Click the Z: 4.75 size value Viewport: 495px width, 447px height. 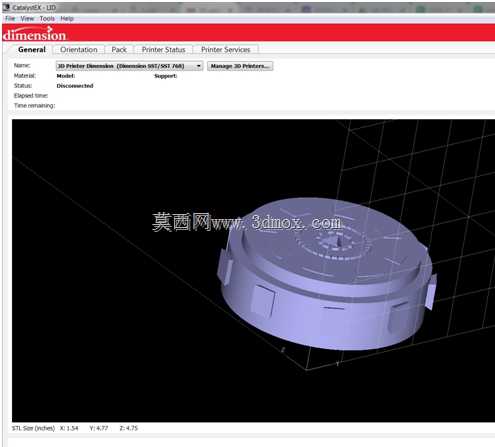coord(128,428)
